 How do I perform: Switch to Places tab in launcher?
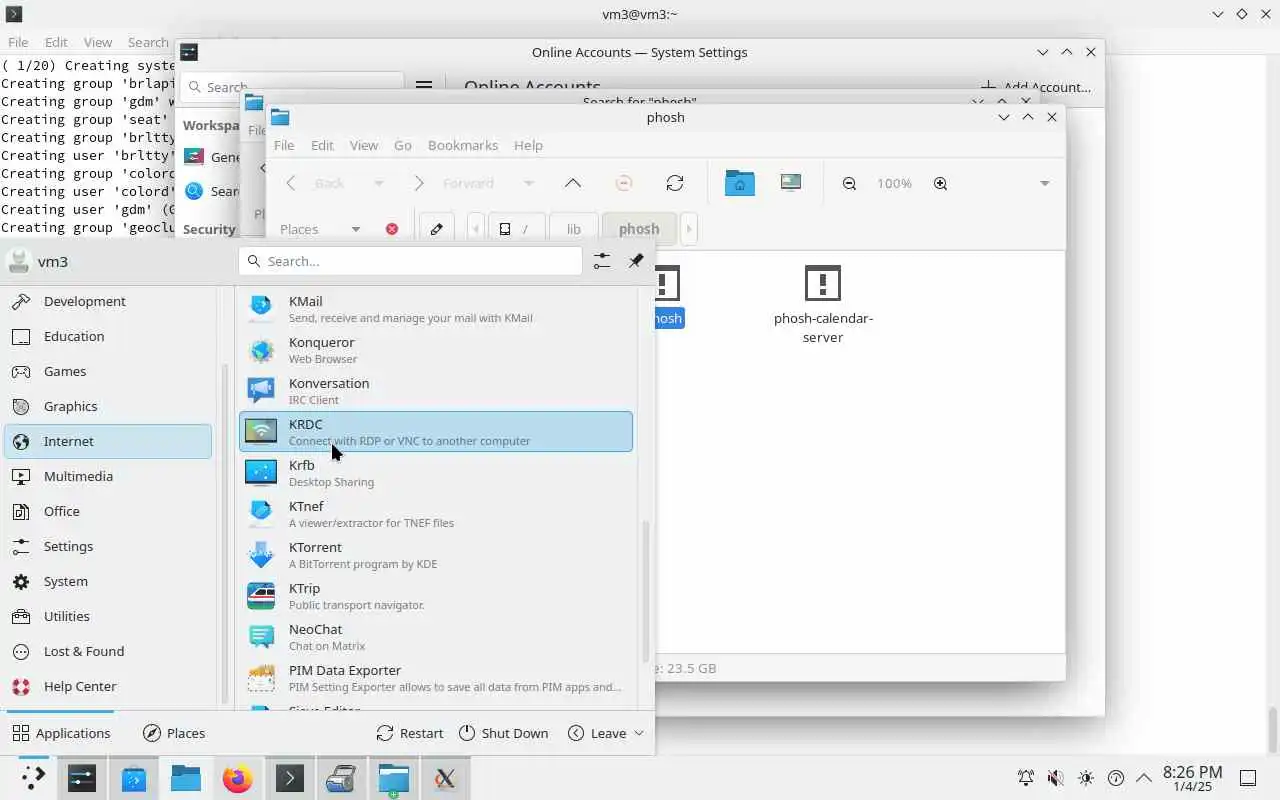click(174, 733)
